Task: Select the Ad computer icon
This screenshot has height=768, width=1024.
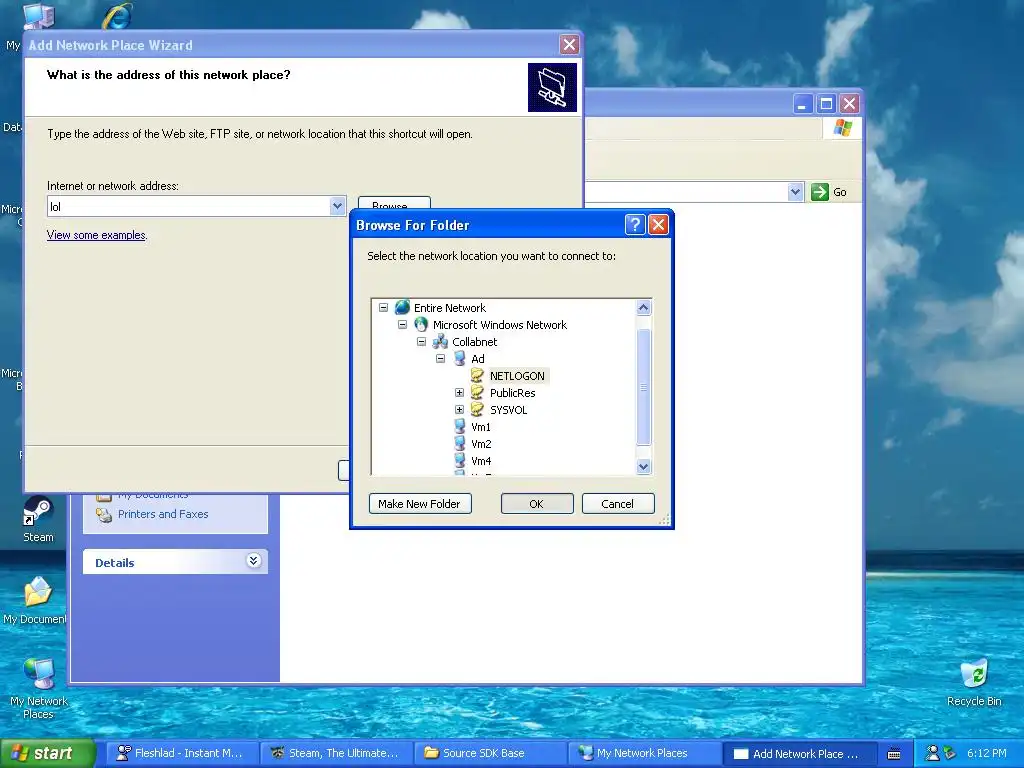Action: tap(459, 359)
